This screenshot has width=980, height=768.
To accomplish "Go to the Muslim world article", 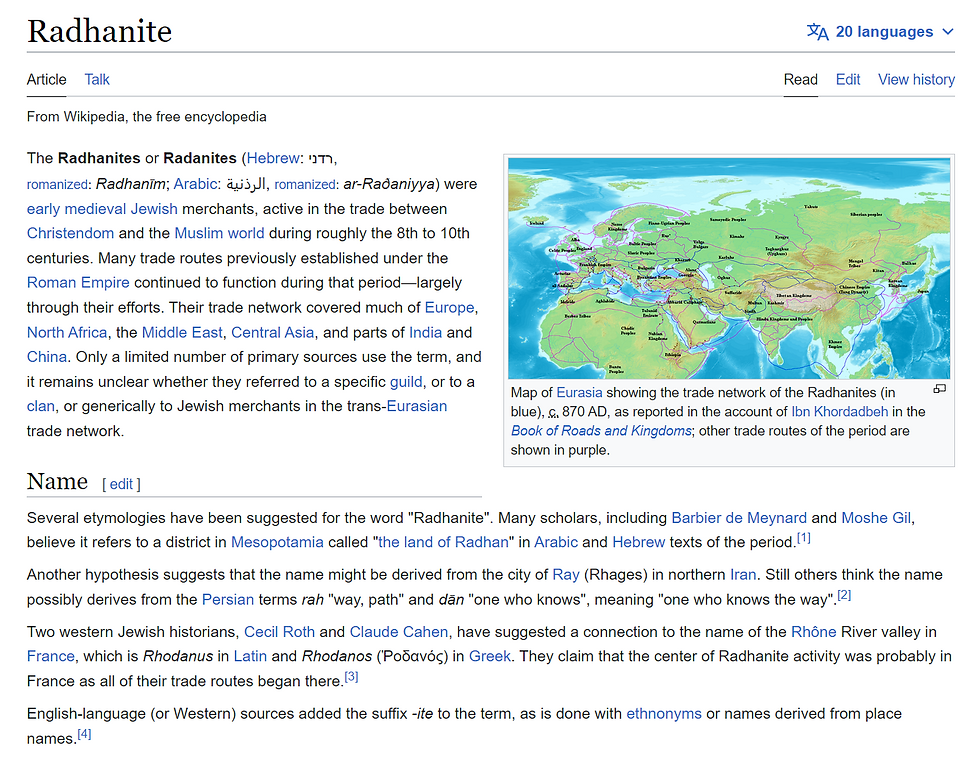I will coord(219,233).
